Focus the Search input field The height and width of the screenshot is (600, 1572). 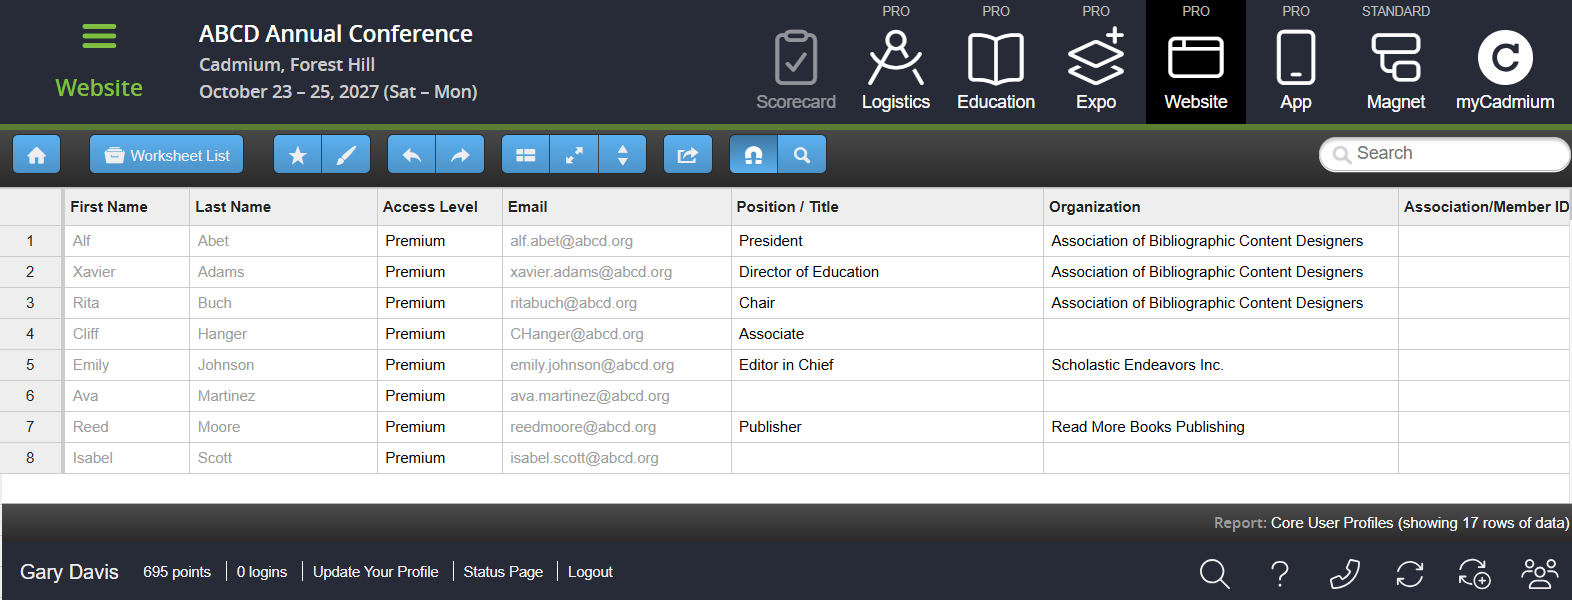tap(1445, 154)
